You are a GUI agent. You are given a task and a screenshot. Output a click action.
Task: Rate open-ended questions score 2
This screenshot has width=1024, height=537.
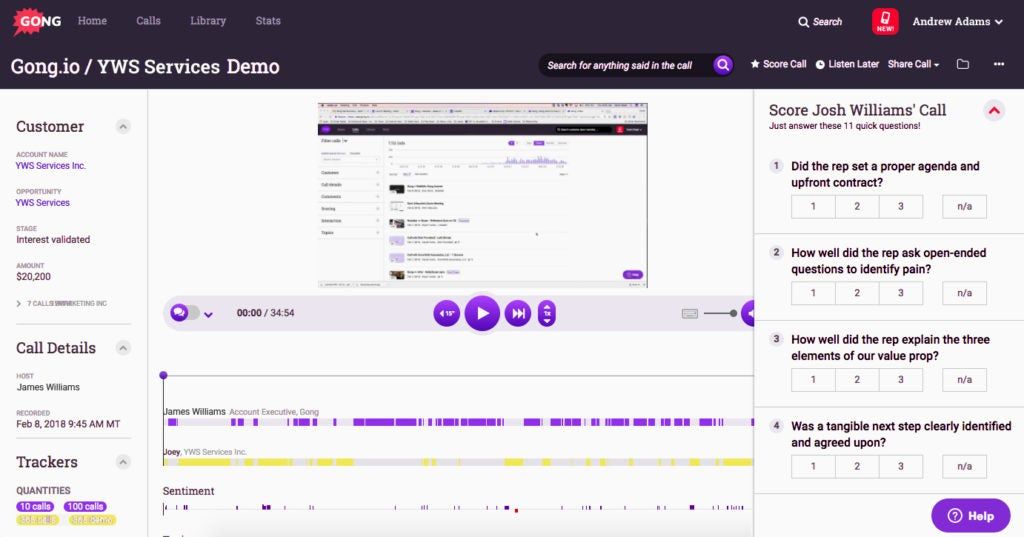(x=857, y=293)
